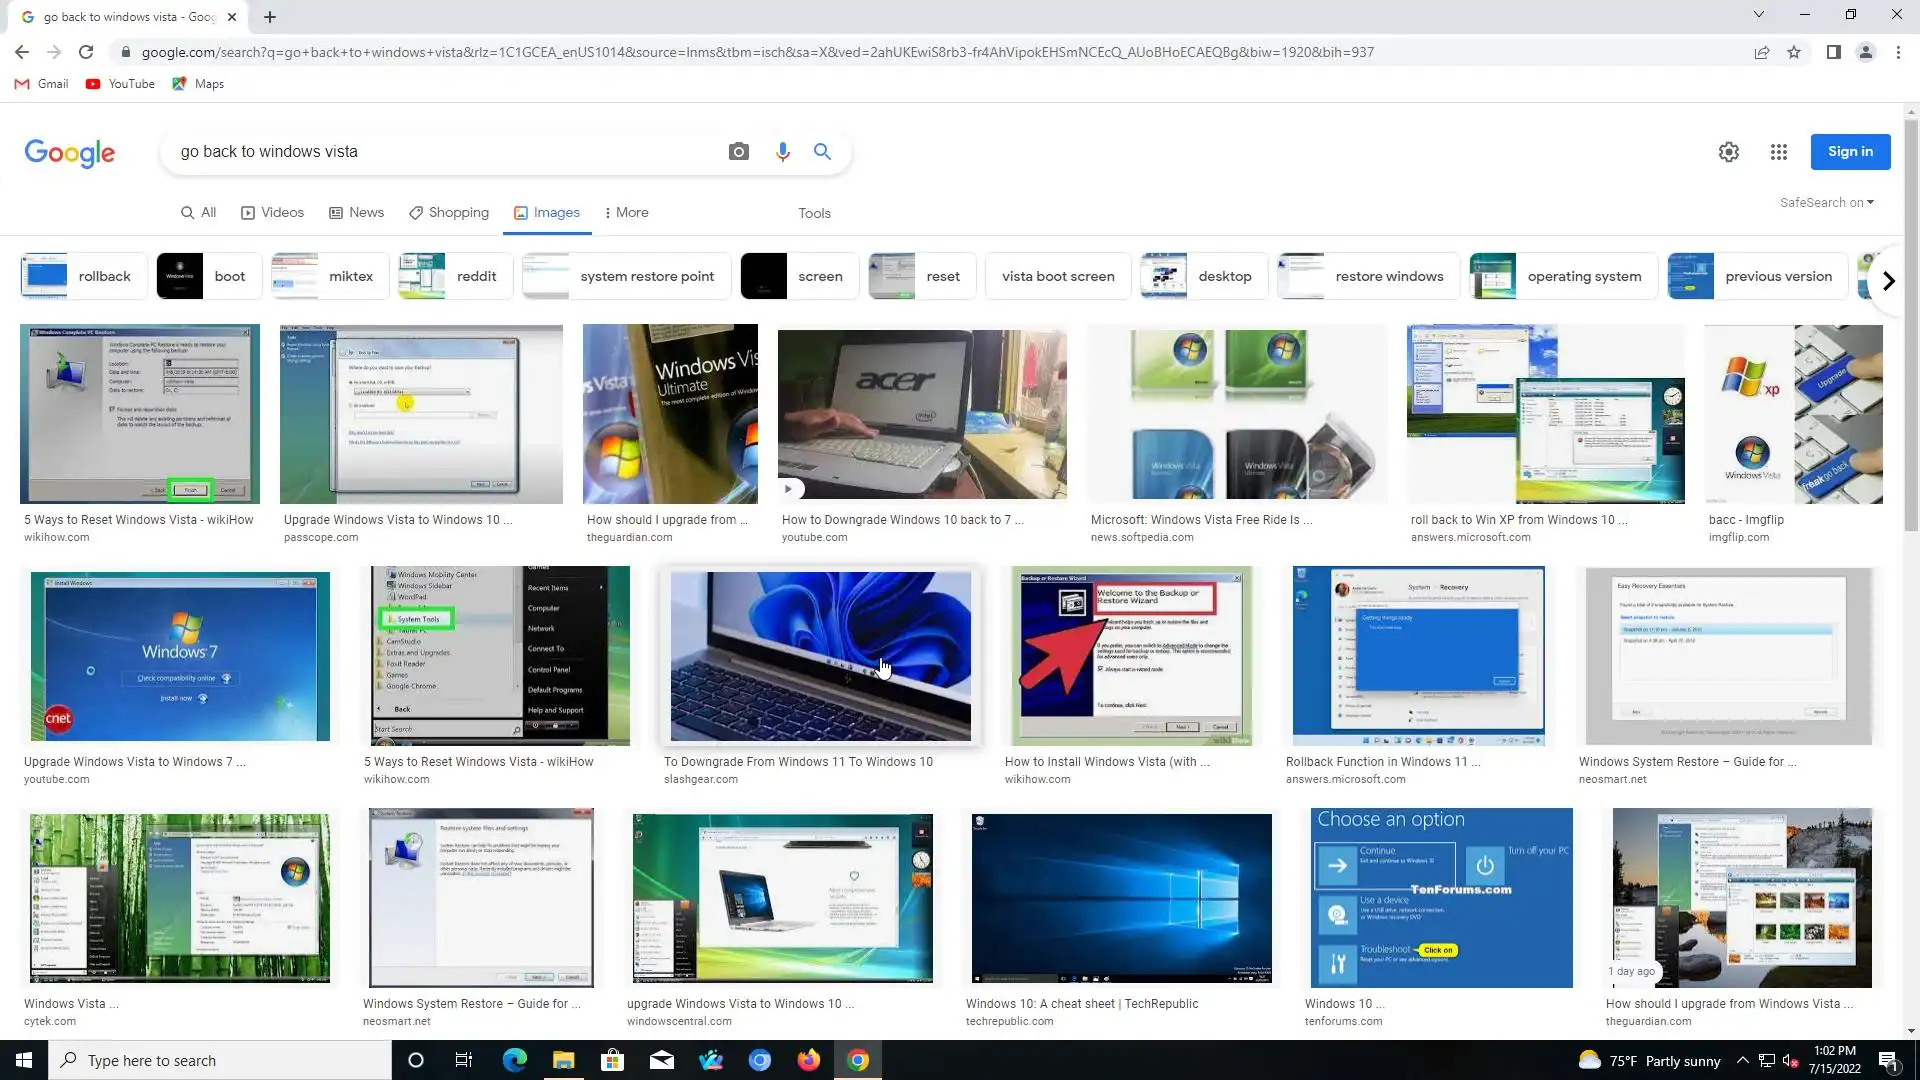Expand the More search options menu
The height and width of the screenshot is (1080, 1920).
(626, 213)
